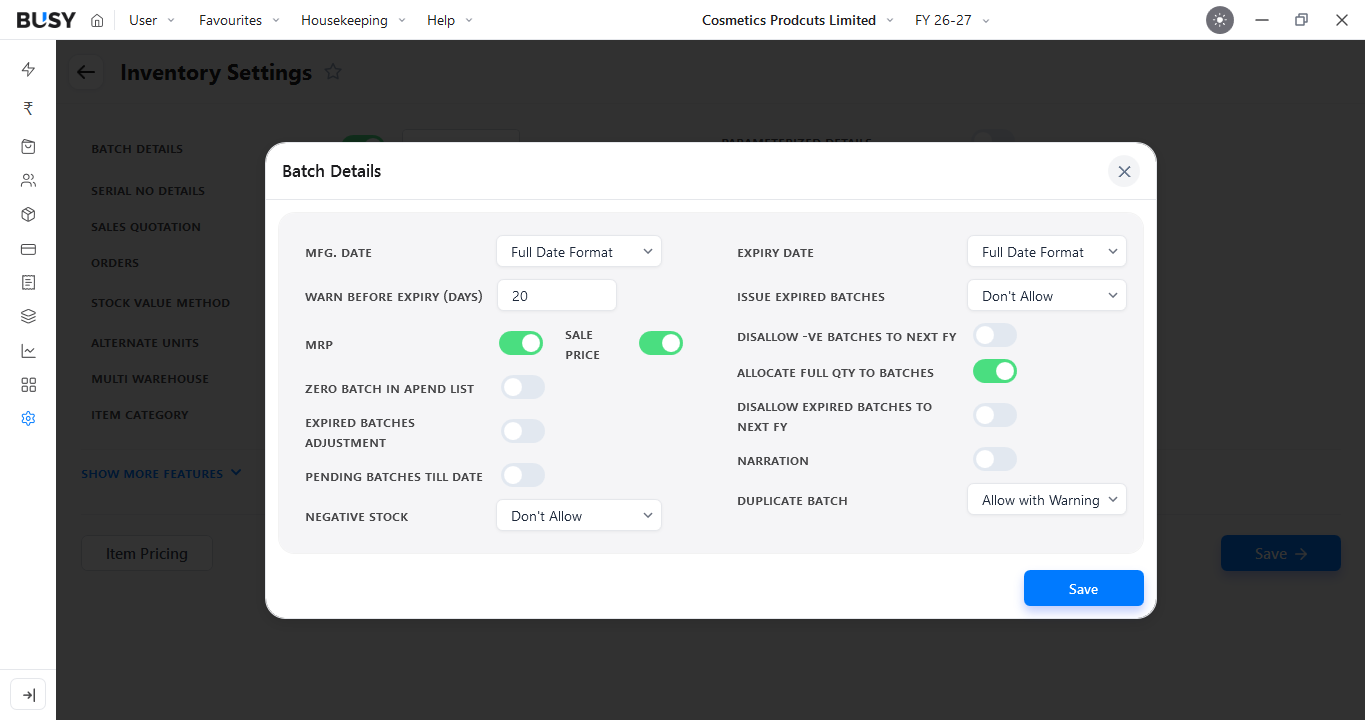Viewport: 1365px width, 720px height.
Task: Toggle MRP switch
Action: point(521,344)
